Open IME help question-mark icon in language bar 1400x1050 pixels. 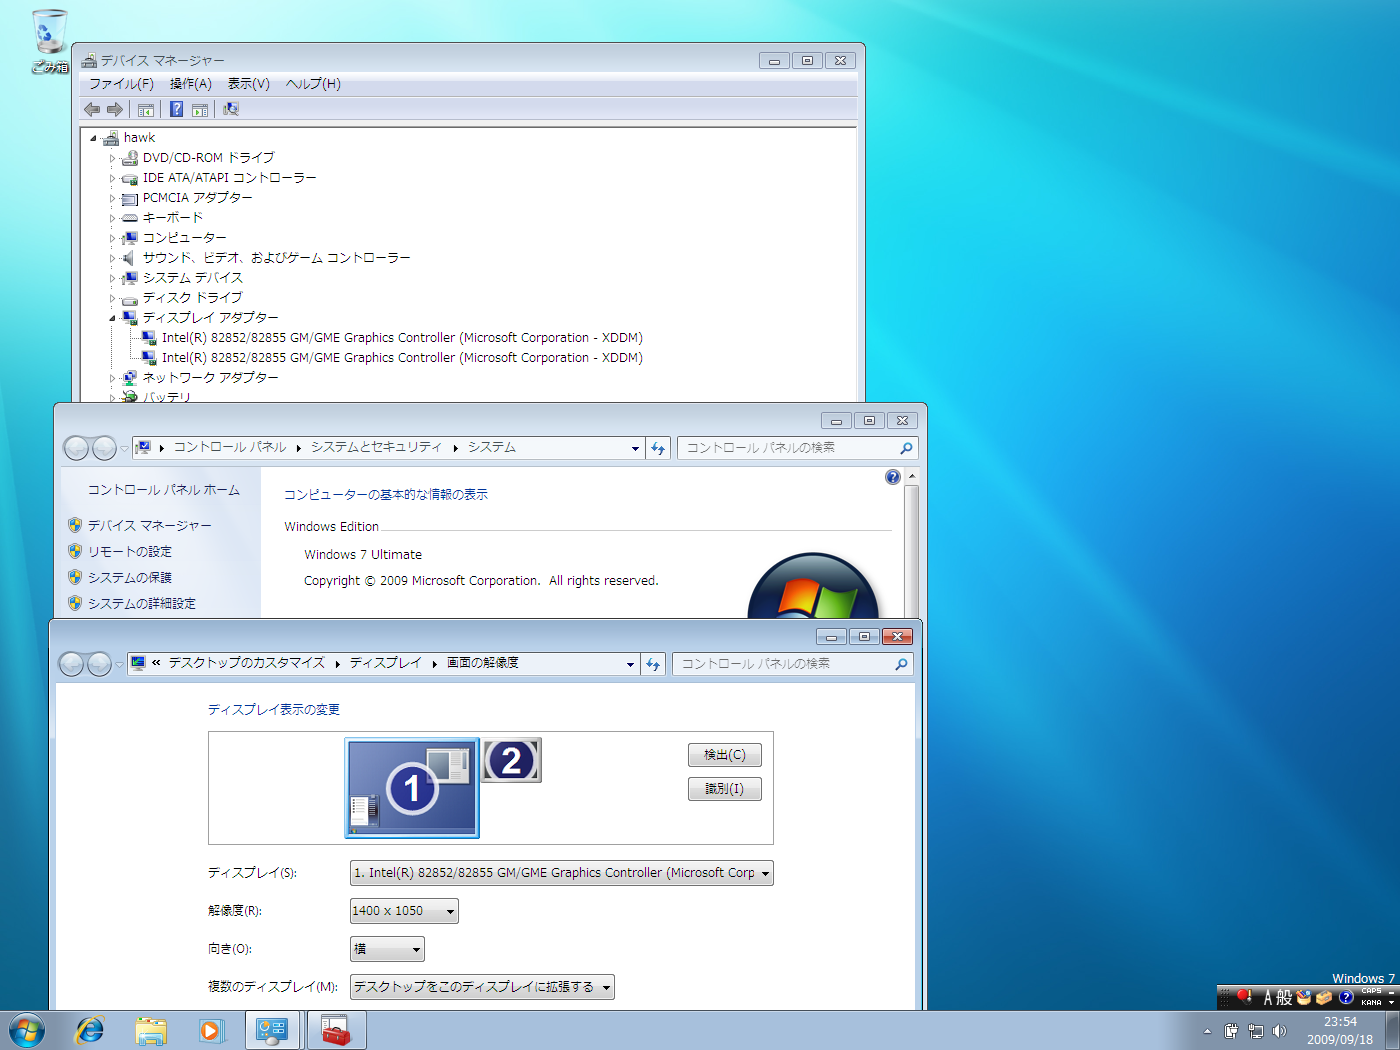coord(1346,997)
